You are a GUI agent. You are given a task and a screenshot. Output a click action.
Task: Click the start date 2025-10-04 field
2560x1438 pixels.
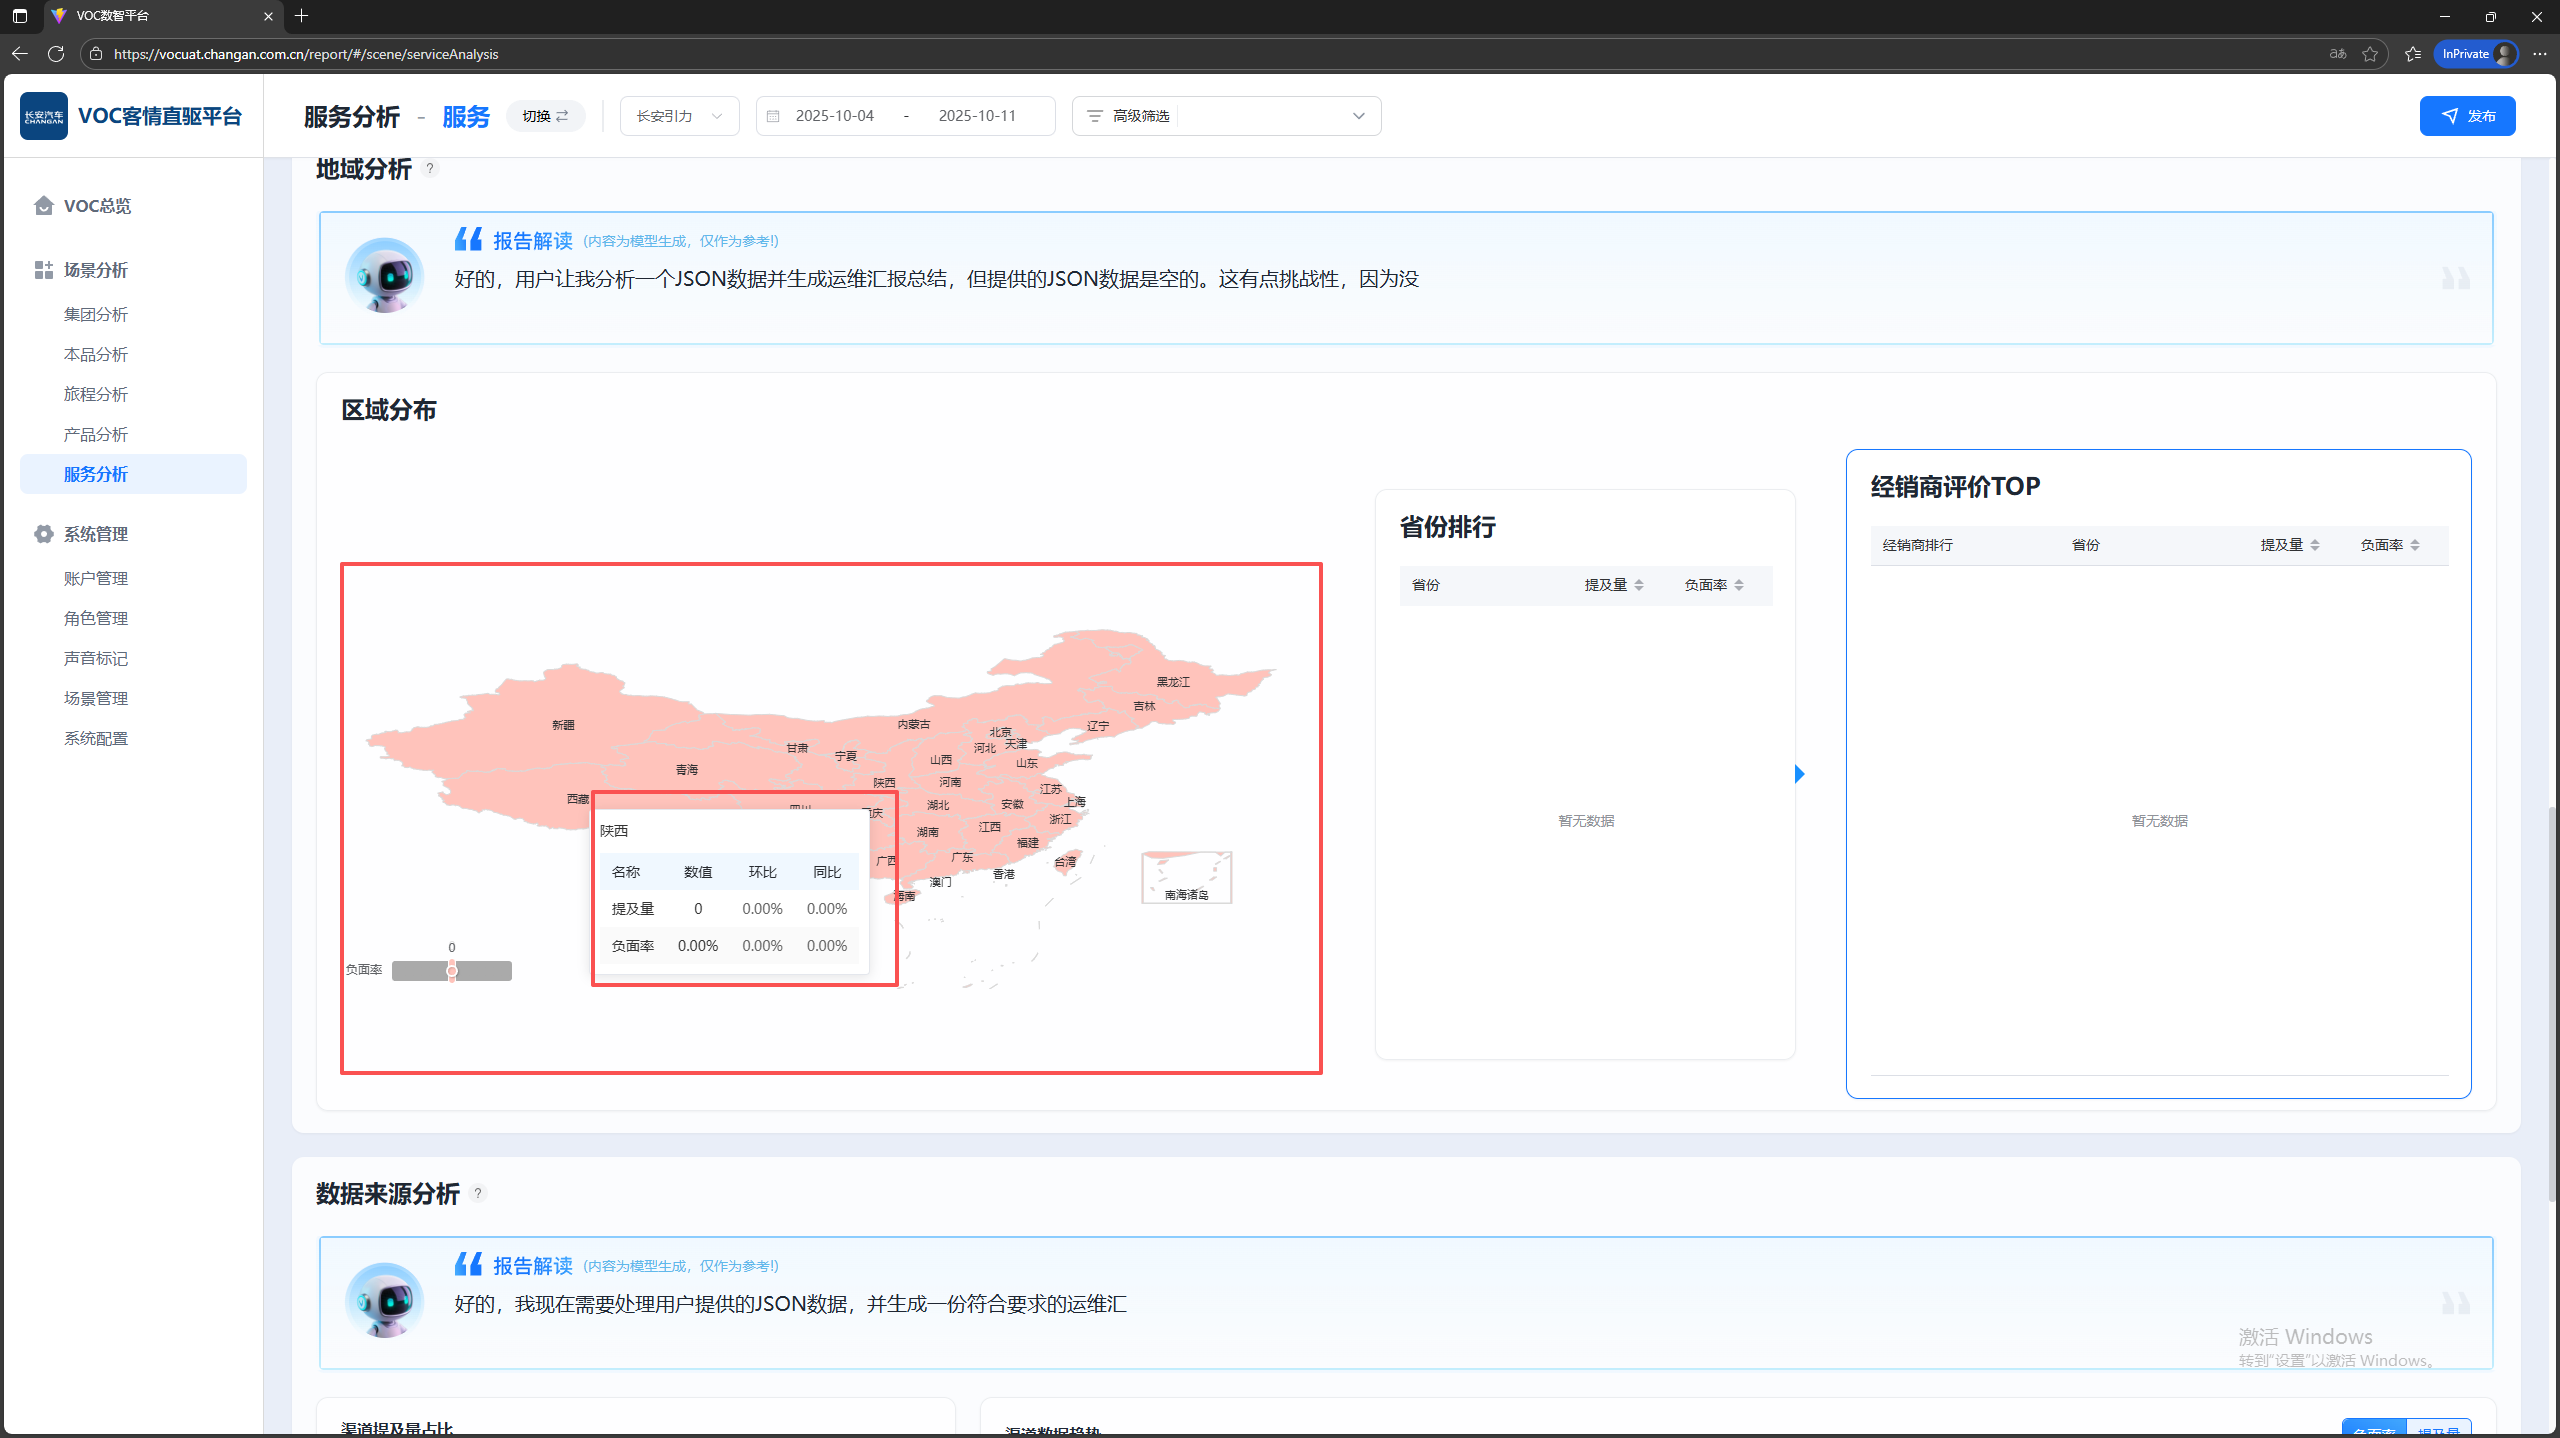point(834,116)
